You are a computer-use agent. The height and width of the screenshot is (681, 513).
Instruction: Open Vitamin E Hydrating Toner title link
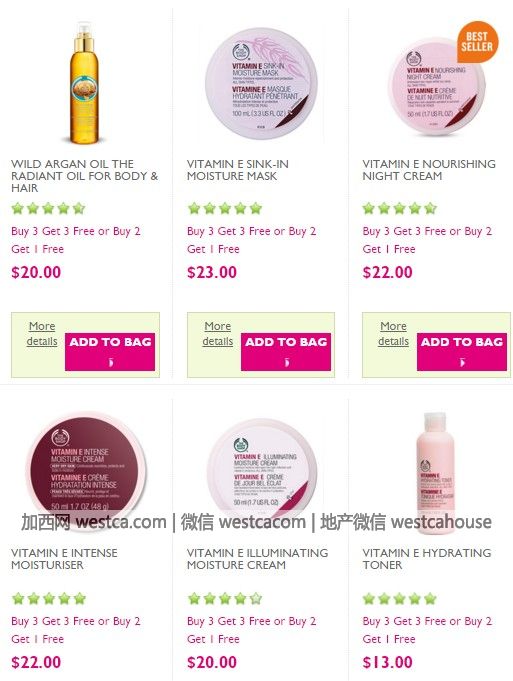click(427, 559)
